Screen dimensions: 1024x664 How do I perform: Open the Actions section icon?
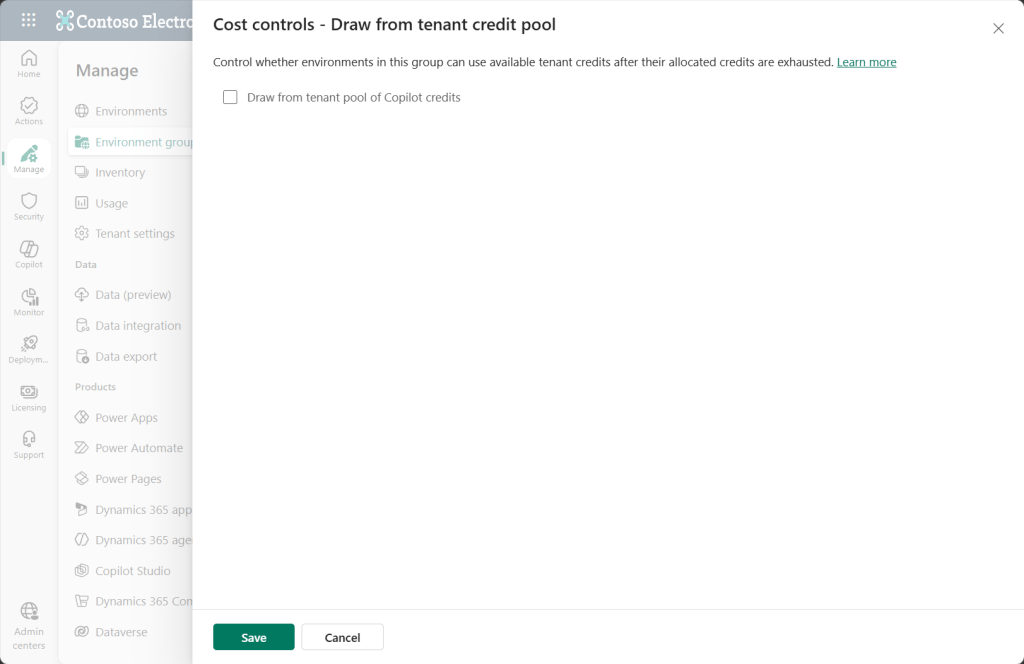click(x=29, y=111)
